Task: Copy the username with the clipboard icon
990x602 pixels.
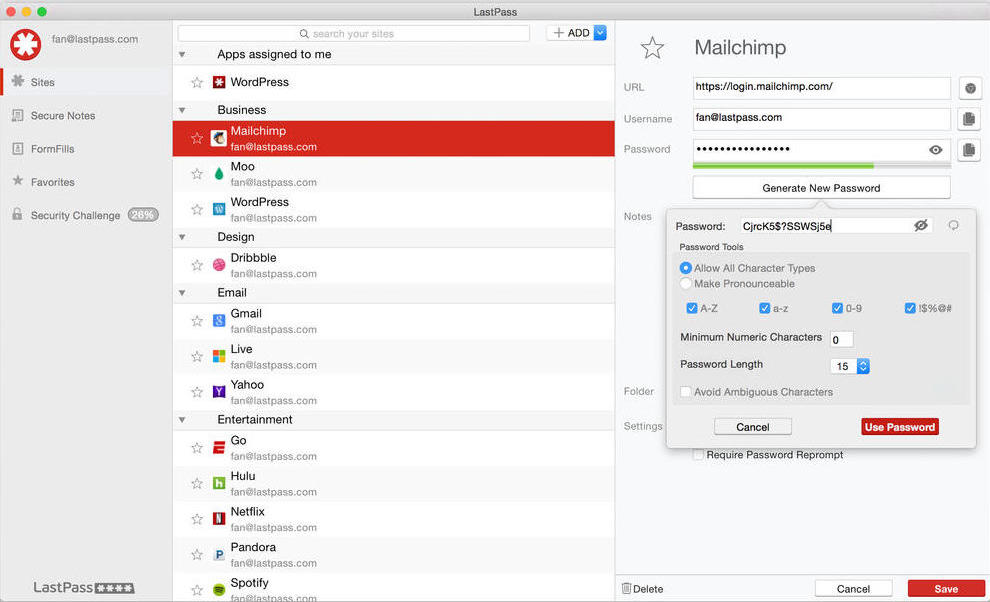Action: 968,119
